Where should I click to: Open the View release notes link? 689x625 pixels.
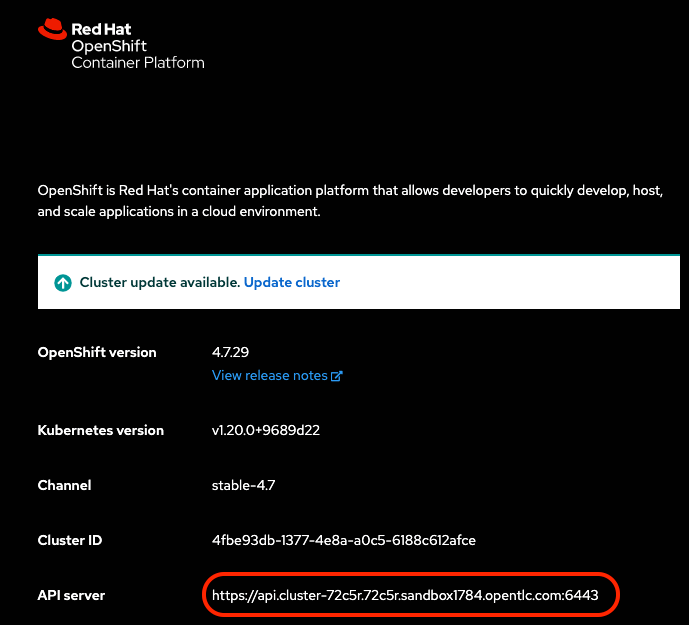(269, 376)
